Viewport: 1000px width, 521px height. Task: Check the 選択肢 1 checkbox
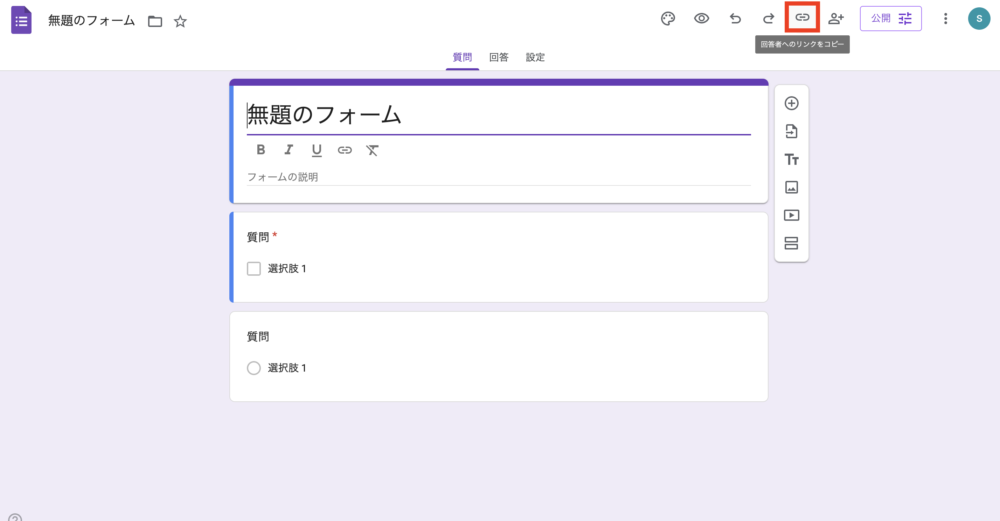(x=254, y=268)
